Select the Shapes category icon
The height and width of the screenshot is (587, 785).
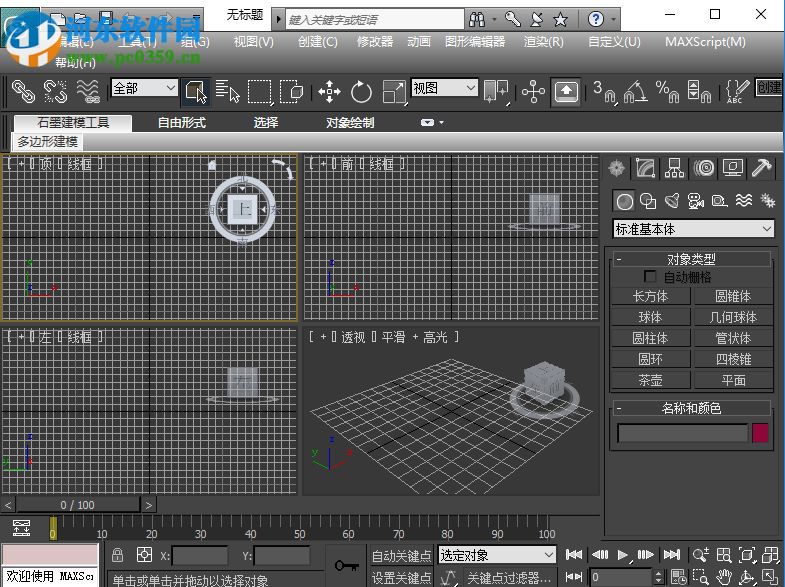pos(648,201)
